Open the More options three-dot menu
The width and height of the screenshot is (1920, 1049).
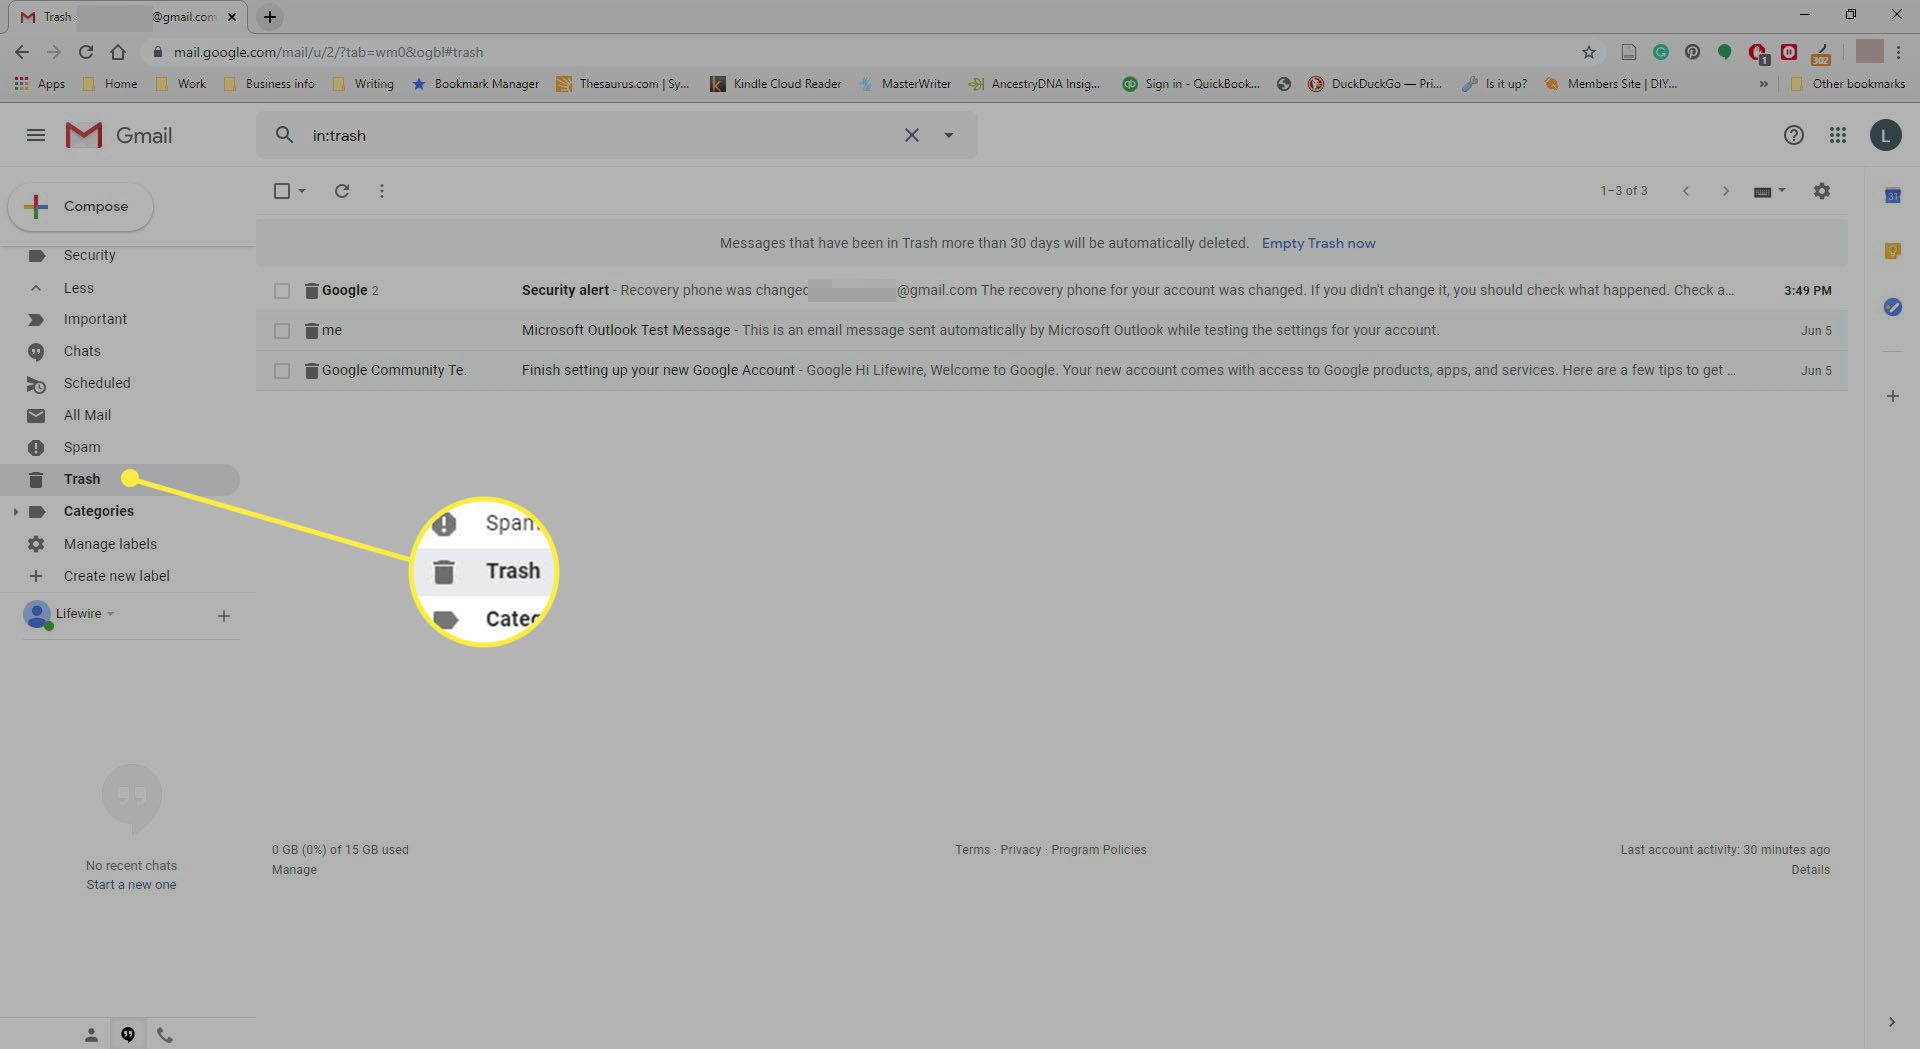[x=381, y=191]
